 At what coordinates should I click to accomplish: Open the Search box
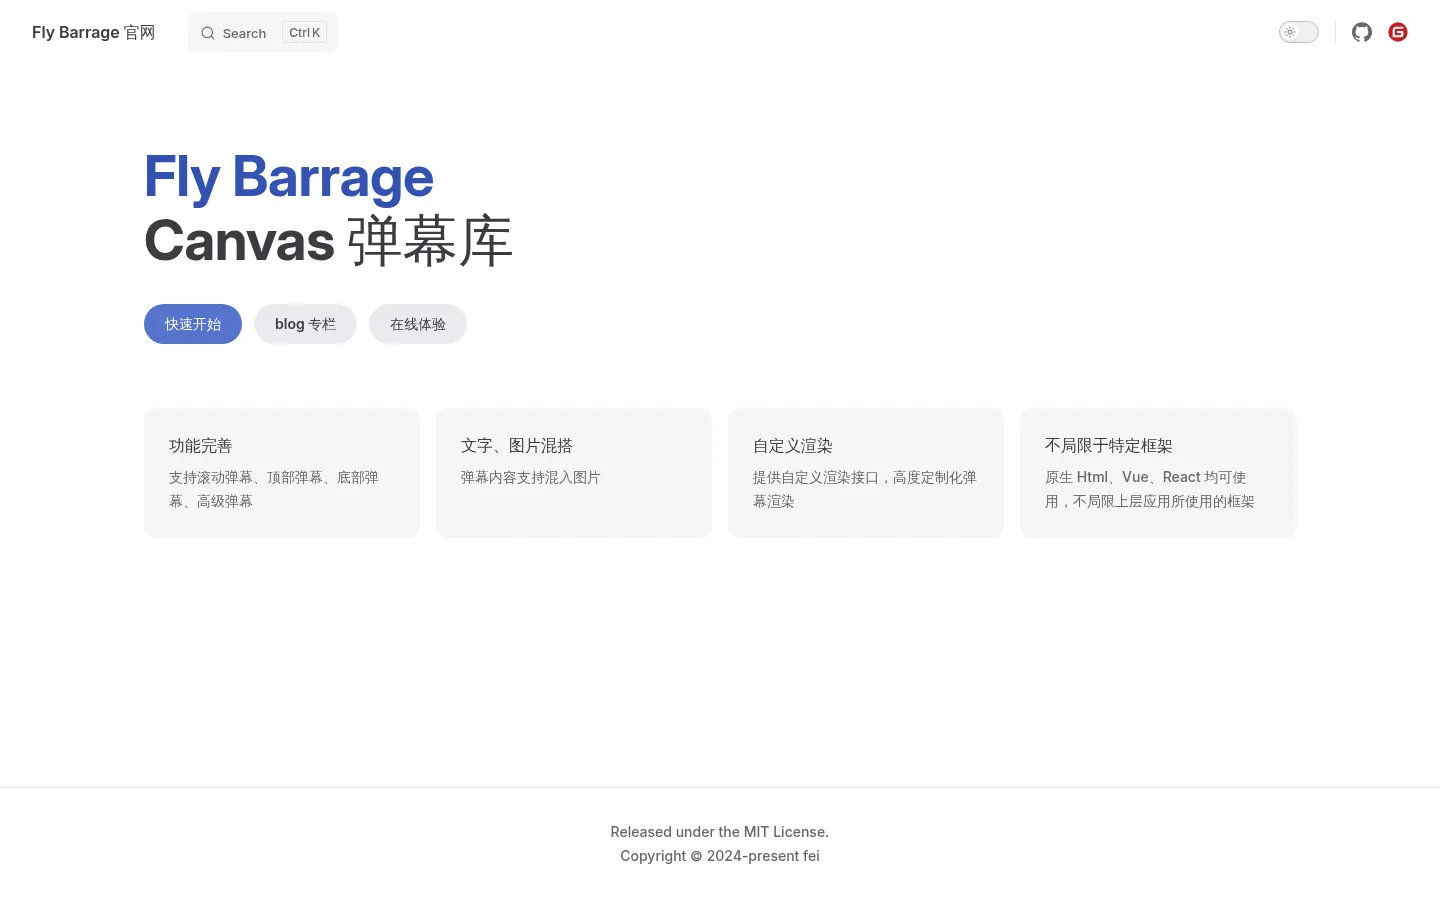tap(263, 32)
